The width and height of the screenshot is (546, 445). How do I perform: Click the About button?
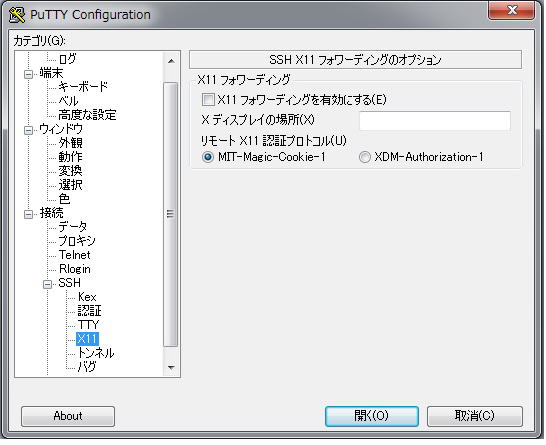tap(68, 416)
